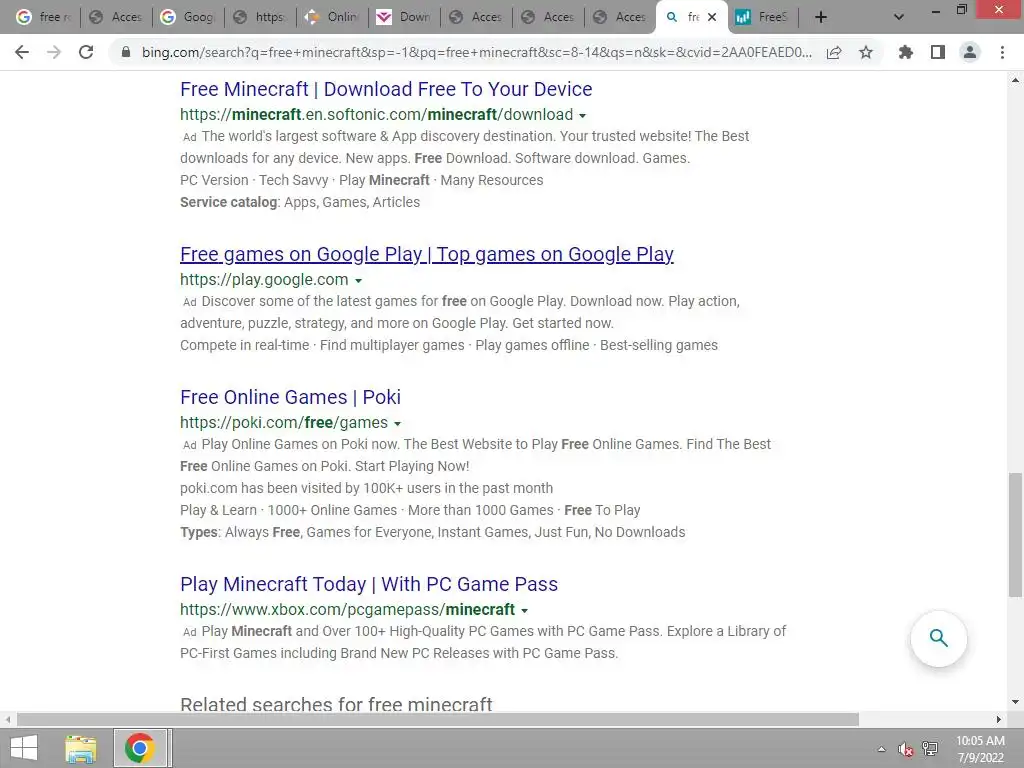Expand the poki.com URL dropdown arrow
Image resolution: width=1024 pixels, height=768 pixels.
click(x=397, y=424)
